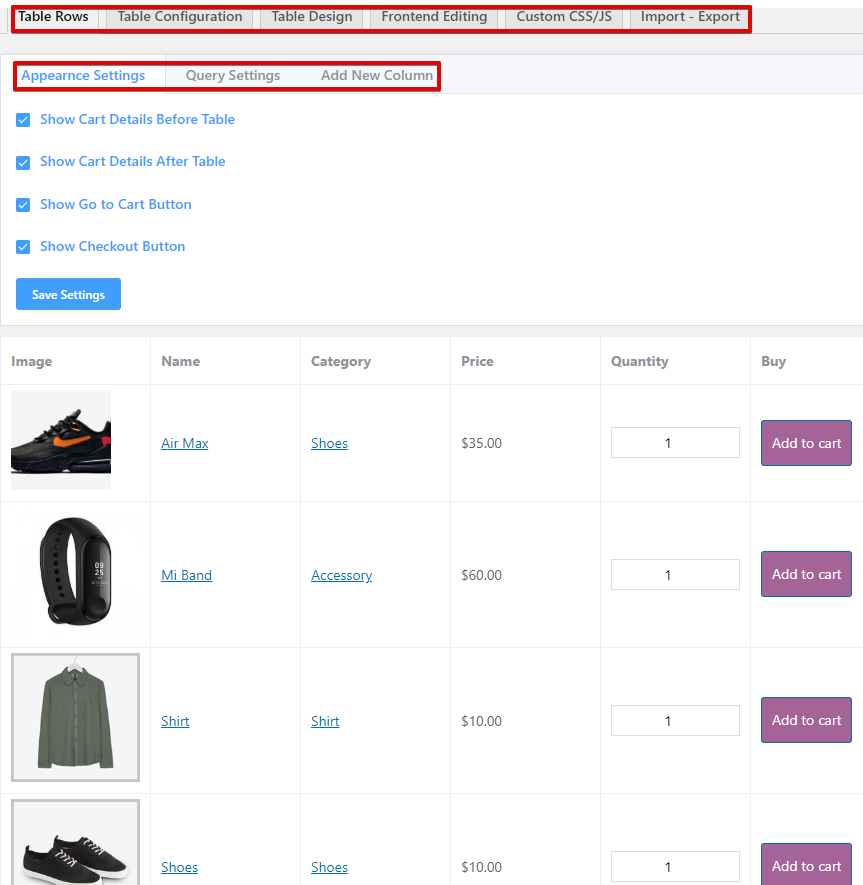
Task: Click the Buy column header
Action: click(x=773, y=361)
